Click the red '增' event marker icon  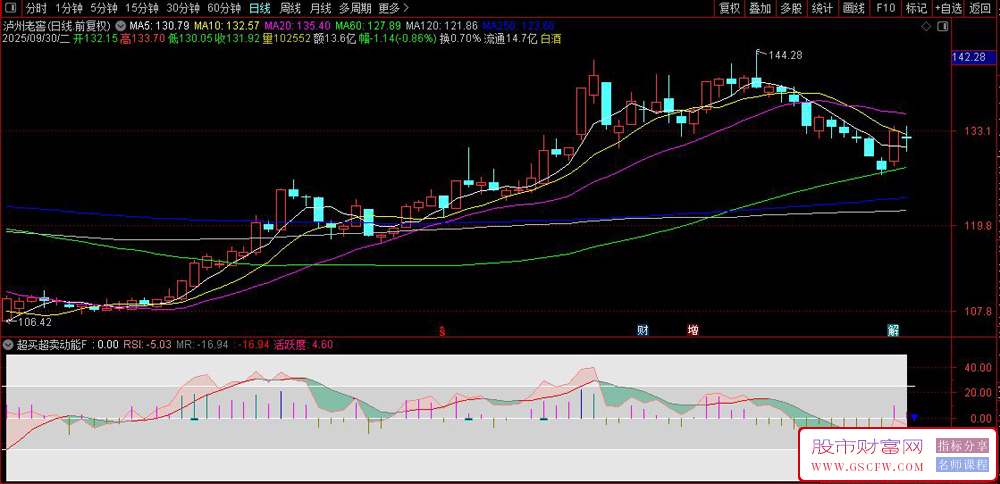click(x=692, y=330)
